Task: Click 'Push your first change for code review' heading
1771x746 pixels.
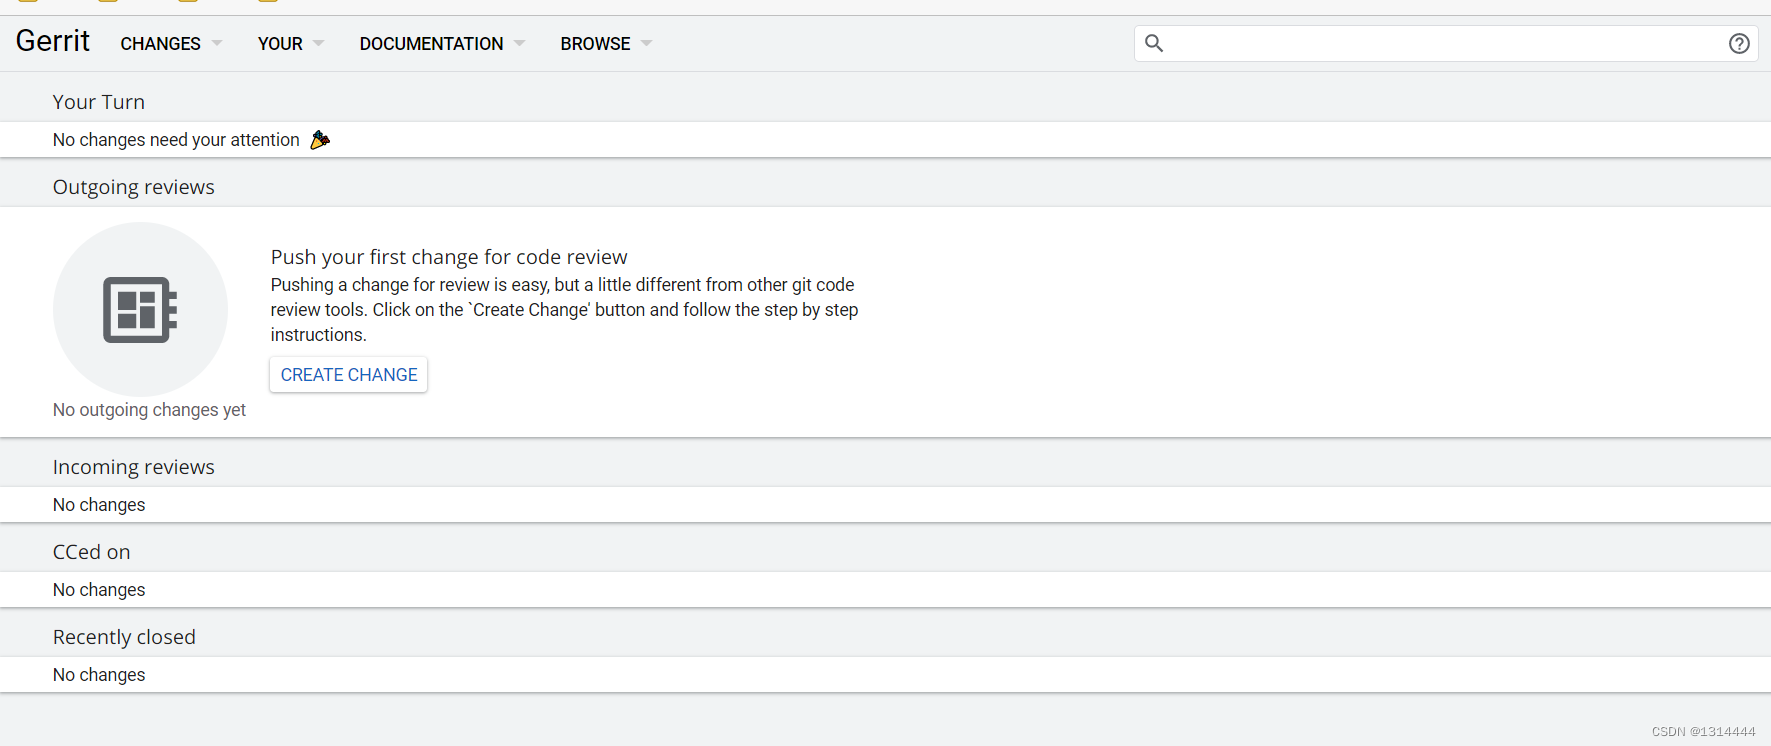Action: pyautogui.click(x=449, y=257)
